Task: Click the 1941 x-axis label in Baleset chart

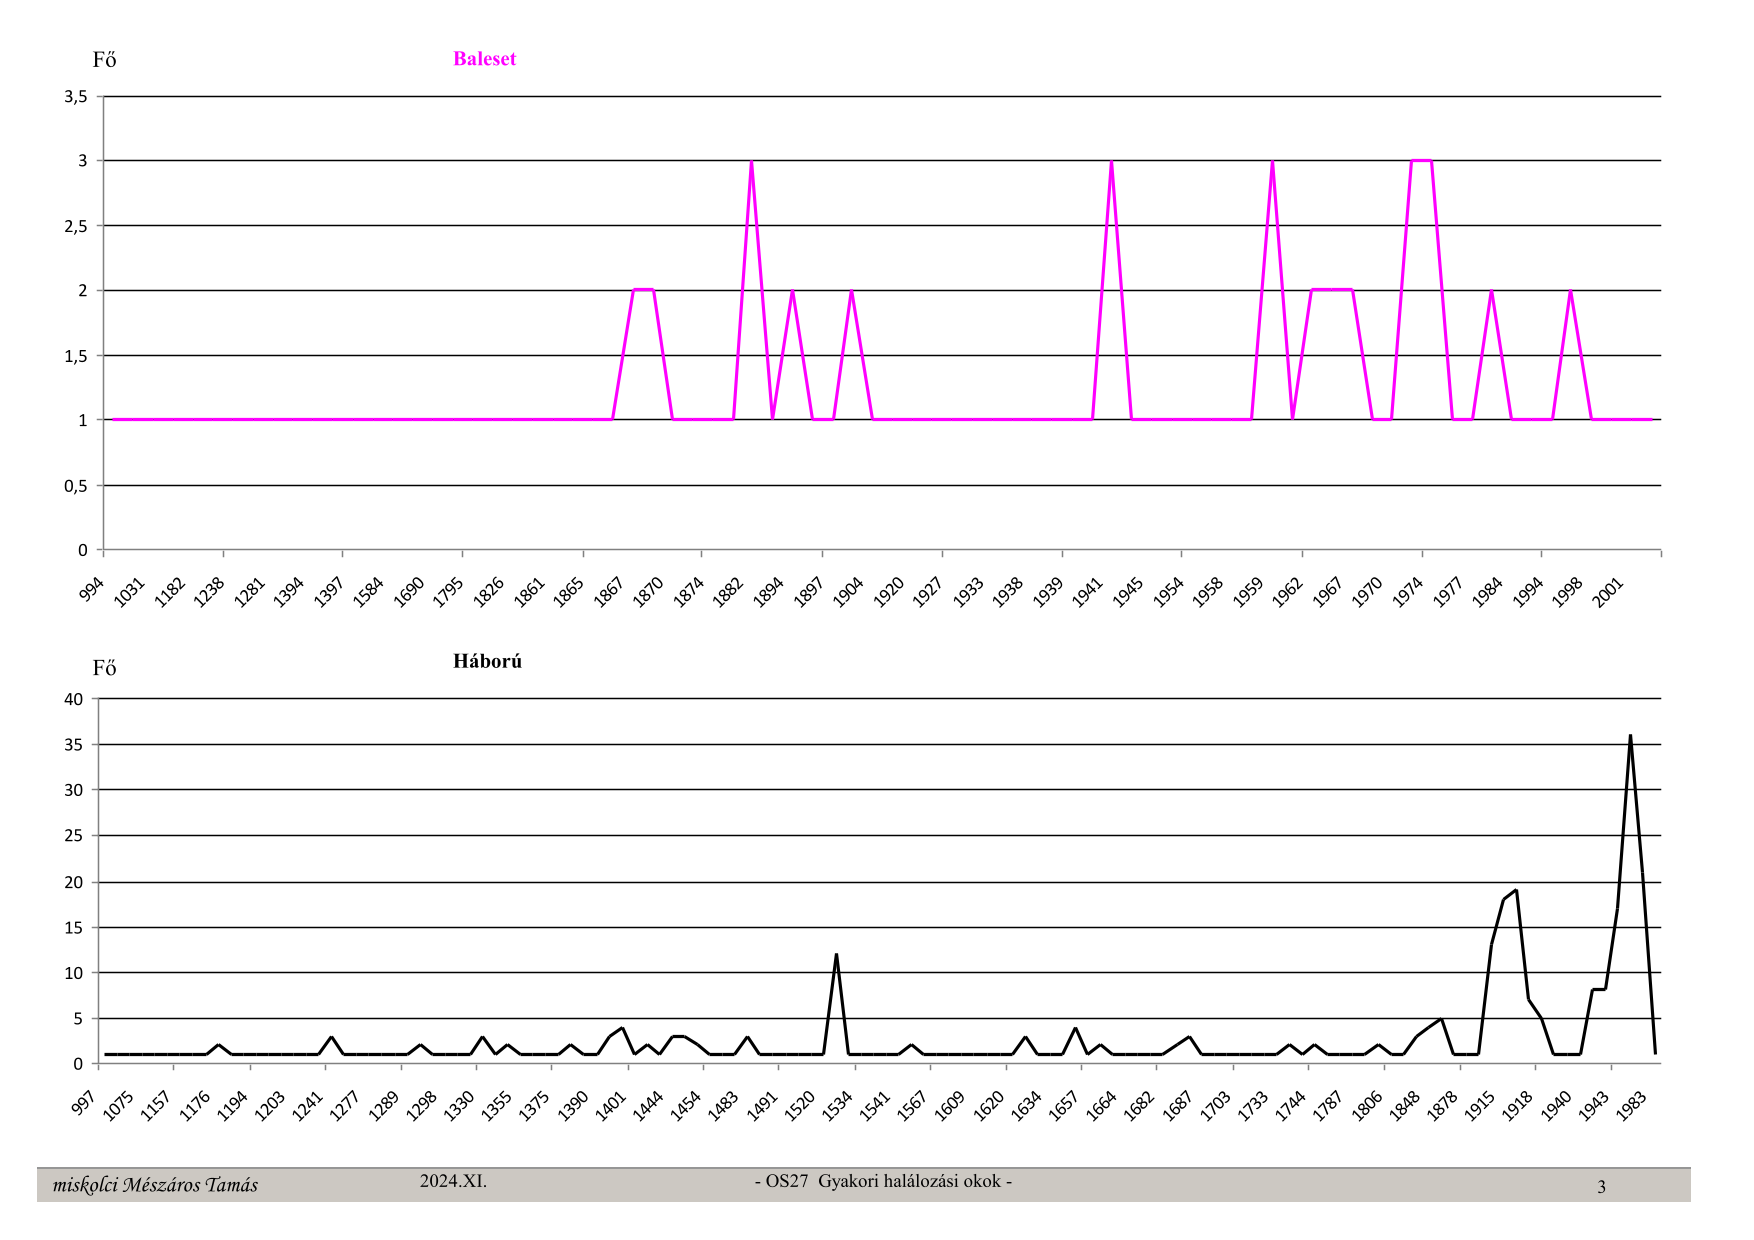Action: click(x=1087, y=593)
